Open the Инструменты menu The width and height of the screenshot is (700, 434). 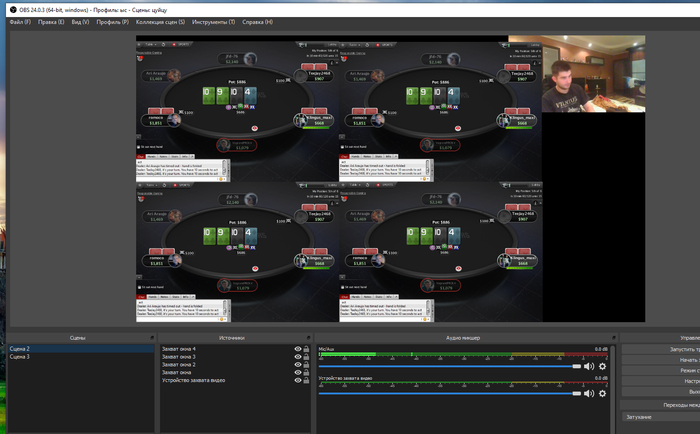pyautogui.click(x=213, y=22)
